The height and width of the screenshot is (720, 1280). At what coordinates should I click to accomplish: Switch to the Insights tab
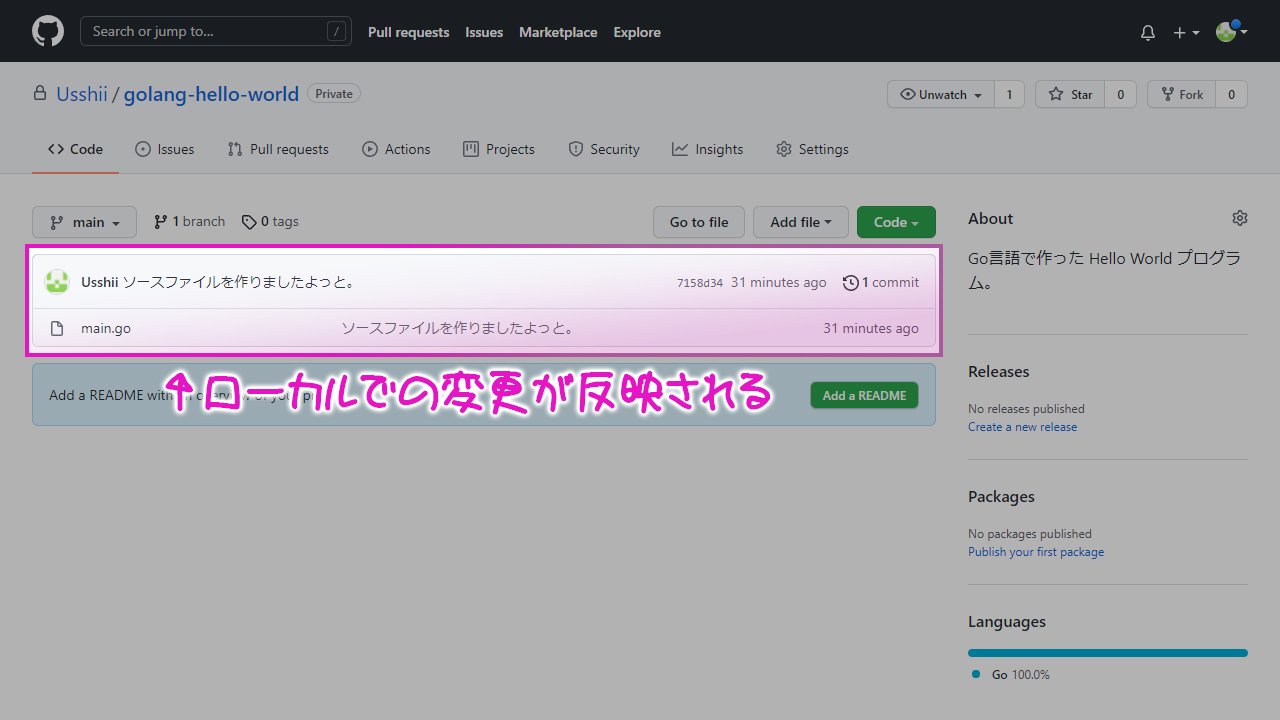pos(708,149)
